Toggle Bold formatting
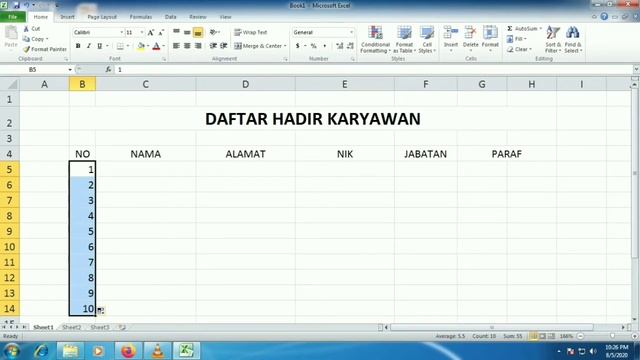This screenshot has height=360, width=640. click(78, 46)
